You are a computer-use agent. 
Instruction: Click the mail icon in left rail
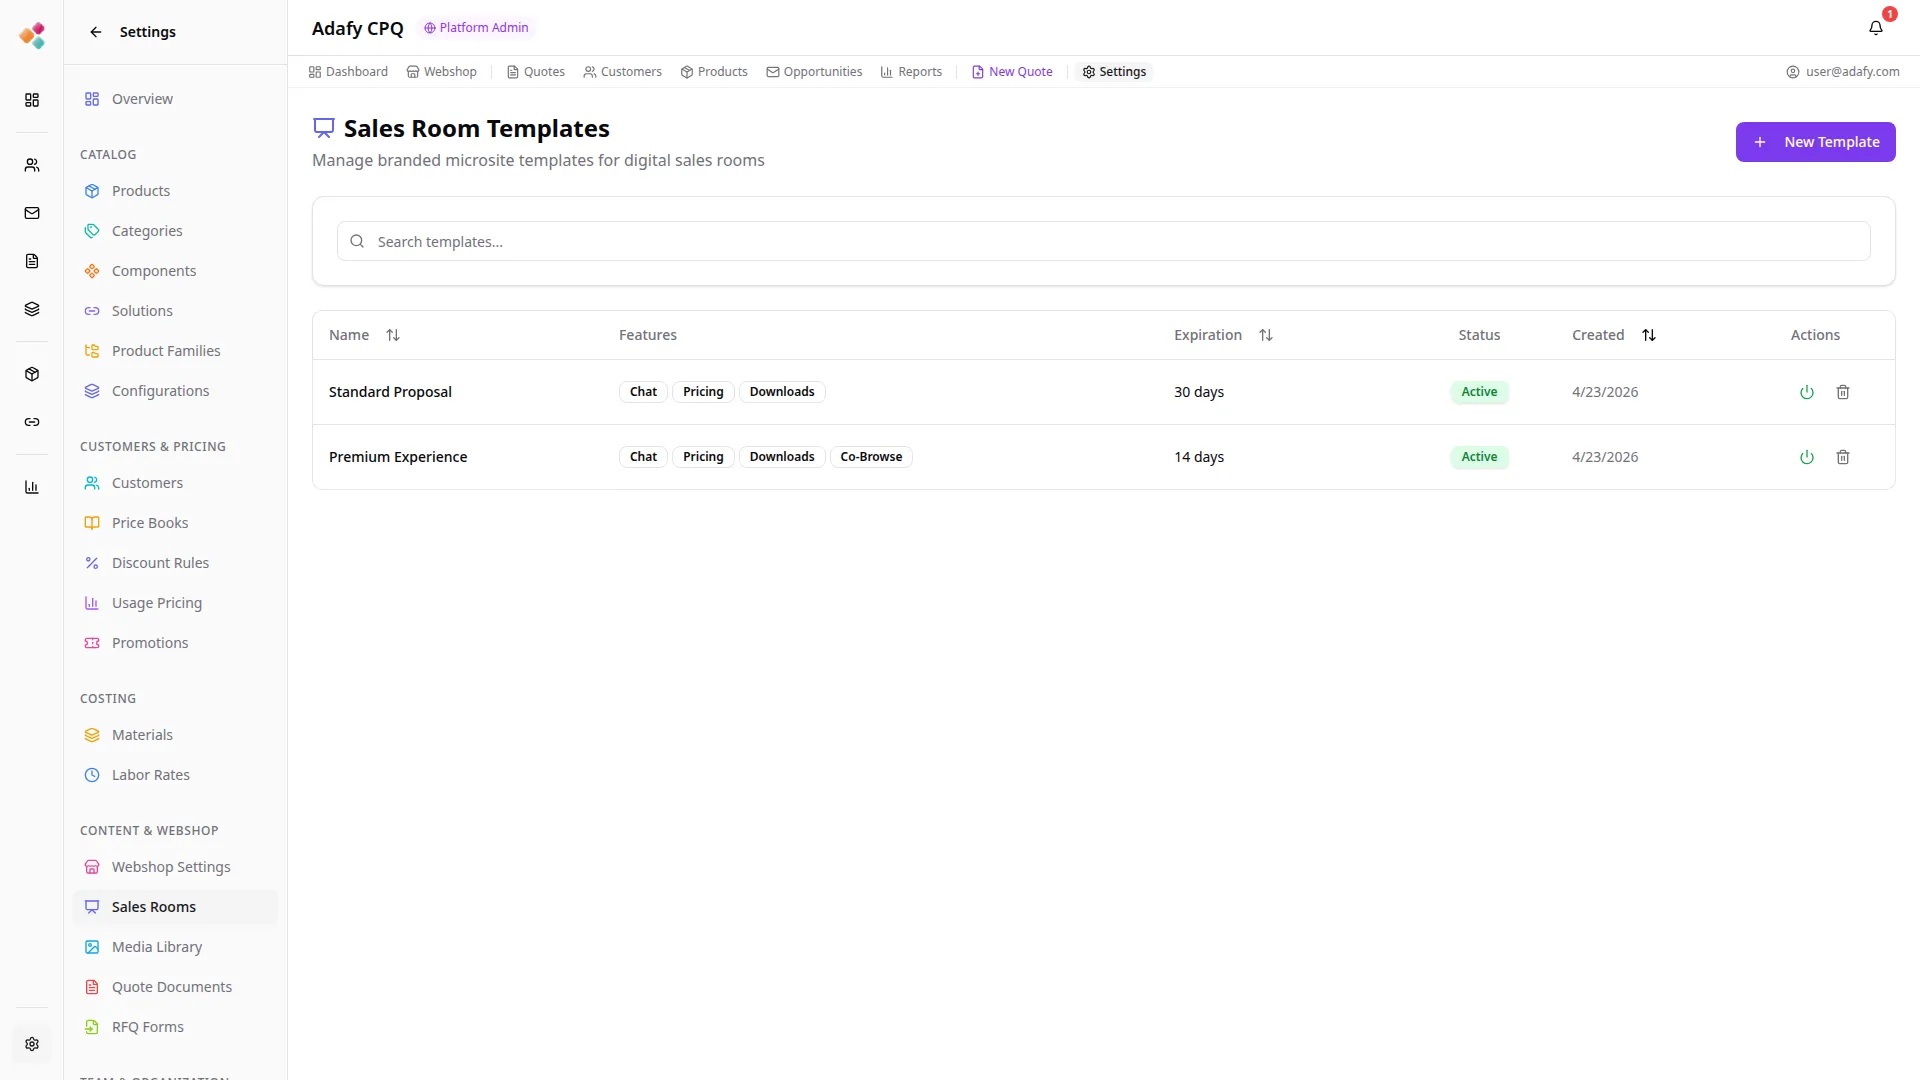coord(32,213)
